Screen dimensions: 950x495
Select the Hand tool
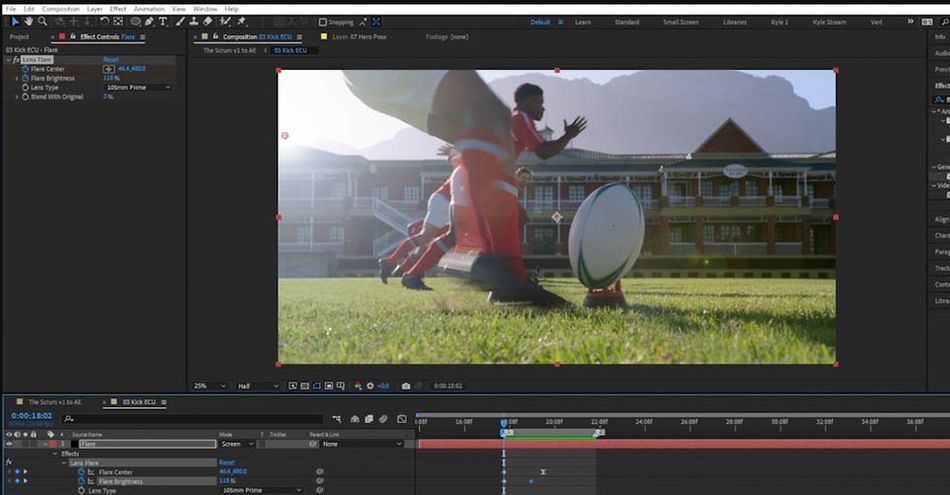coord(28,22)
